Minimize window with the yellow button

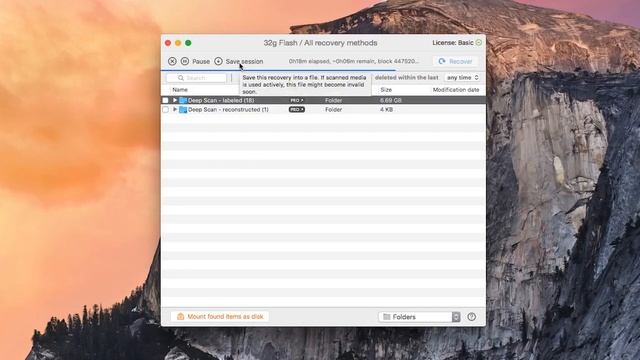click(178, 43)
